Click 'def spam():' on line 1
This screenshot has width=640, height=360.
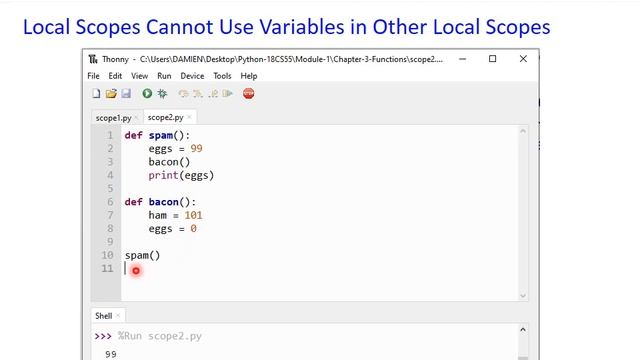(x=157, y=136)
